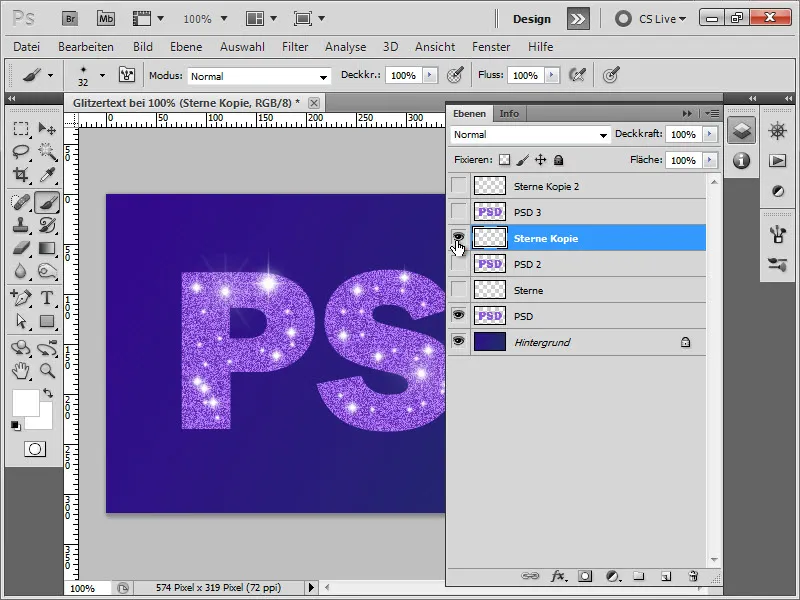800x600 pixels.
Task: Select the 3D Camera Rotate tool
Action: [x=47, y=348]
